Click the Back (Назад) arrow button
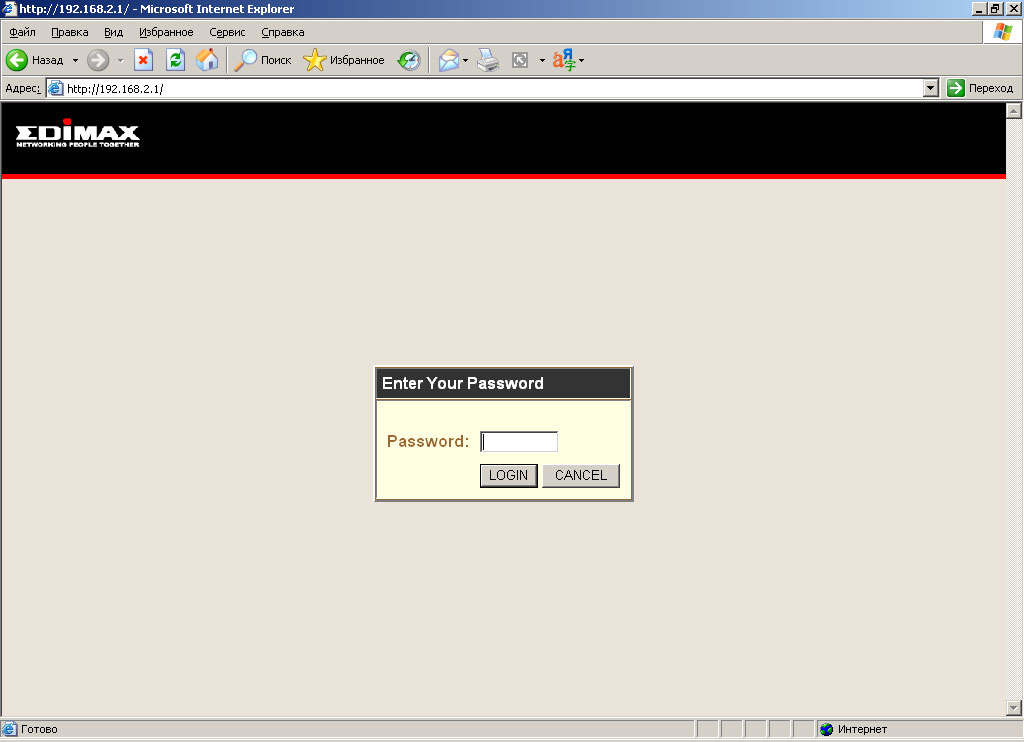 pos(18,60)
